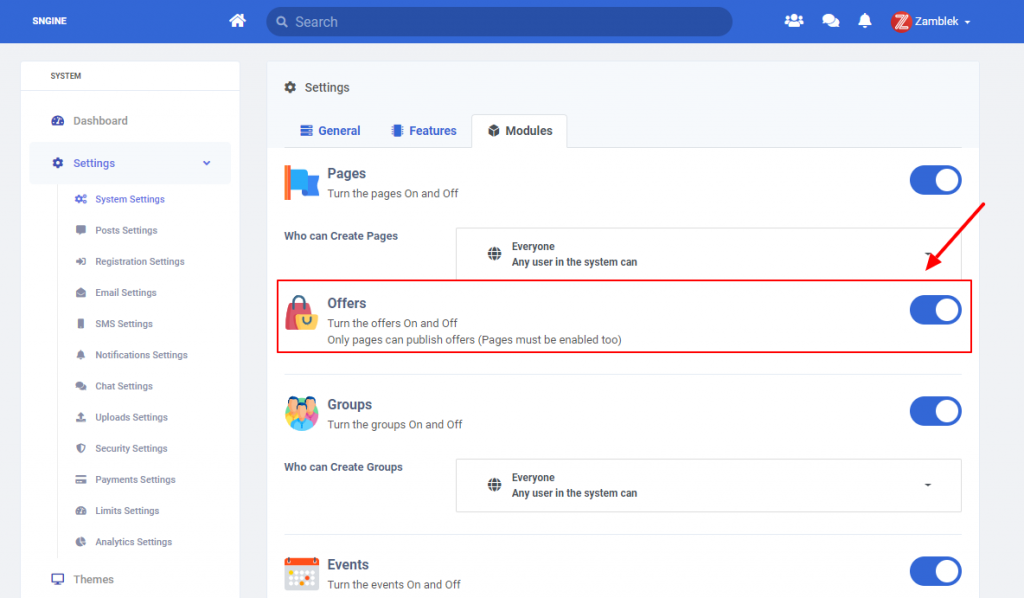
Task: Open Limits Settings link
Action: (x=127, y=511)
